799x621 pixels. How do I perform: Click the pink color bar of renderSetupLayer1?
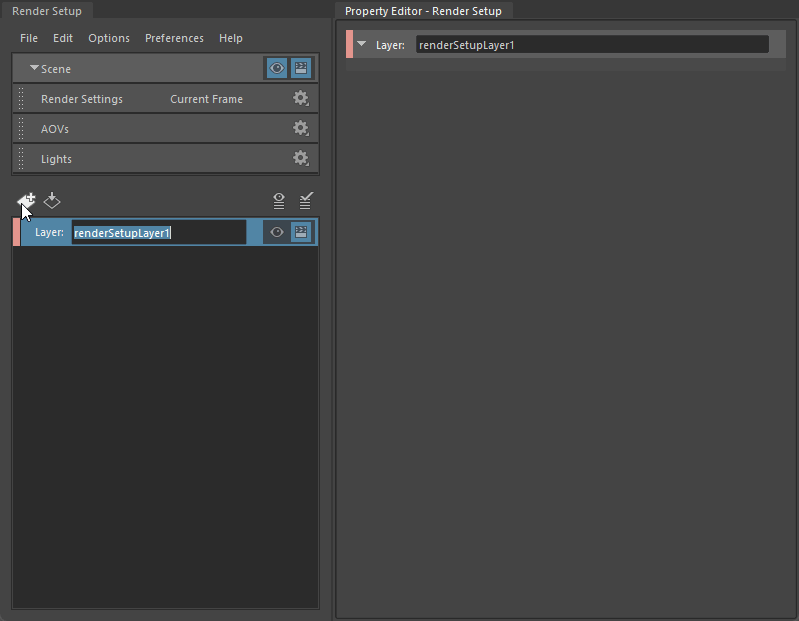[16, 233]
